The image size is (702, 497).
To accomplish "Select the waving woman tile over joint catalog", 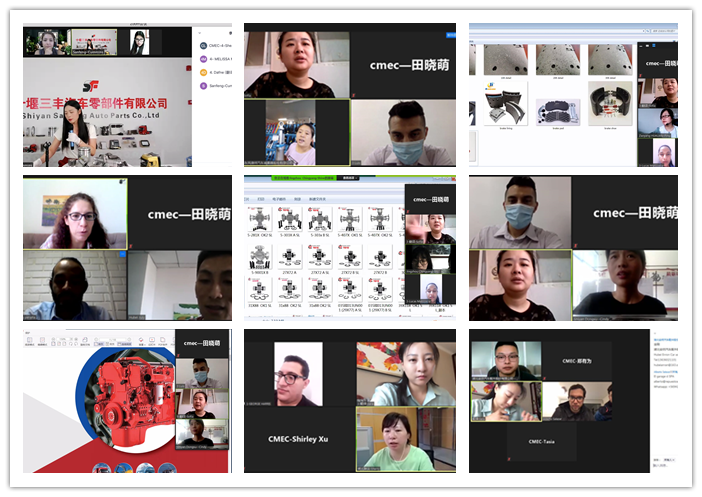I will 430,229.
